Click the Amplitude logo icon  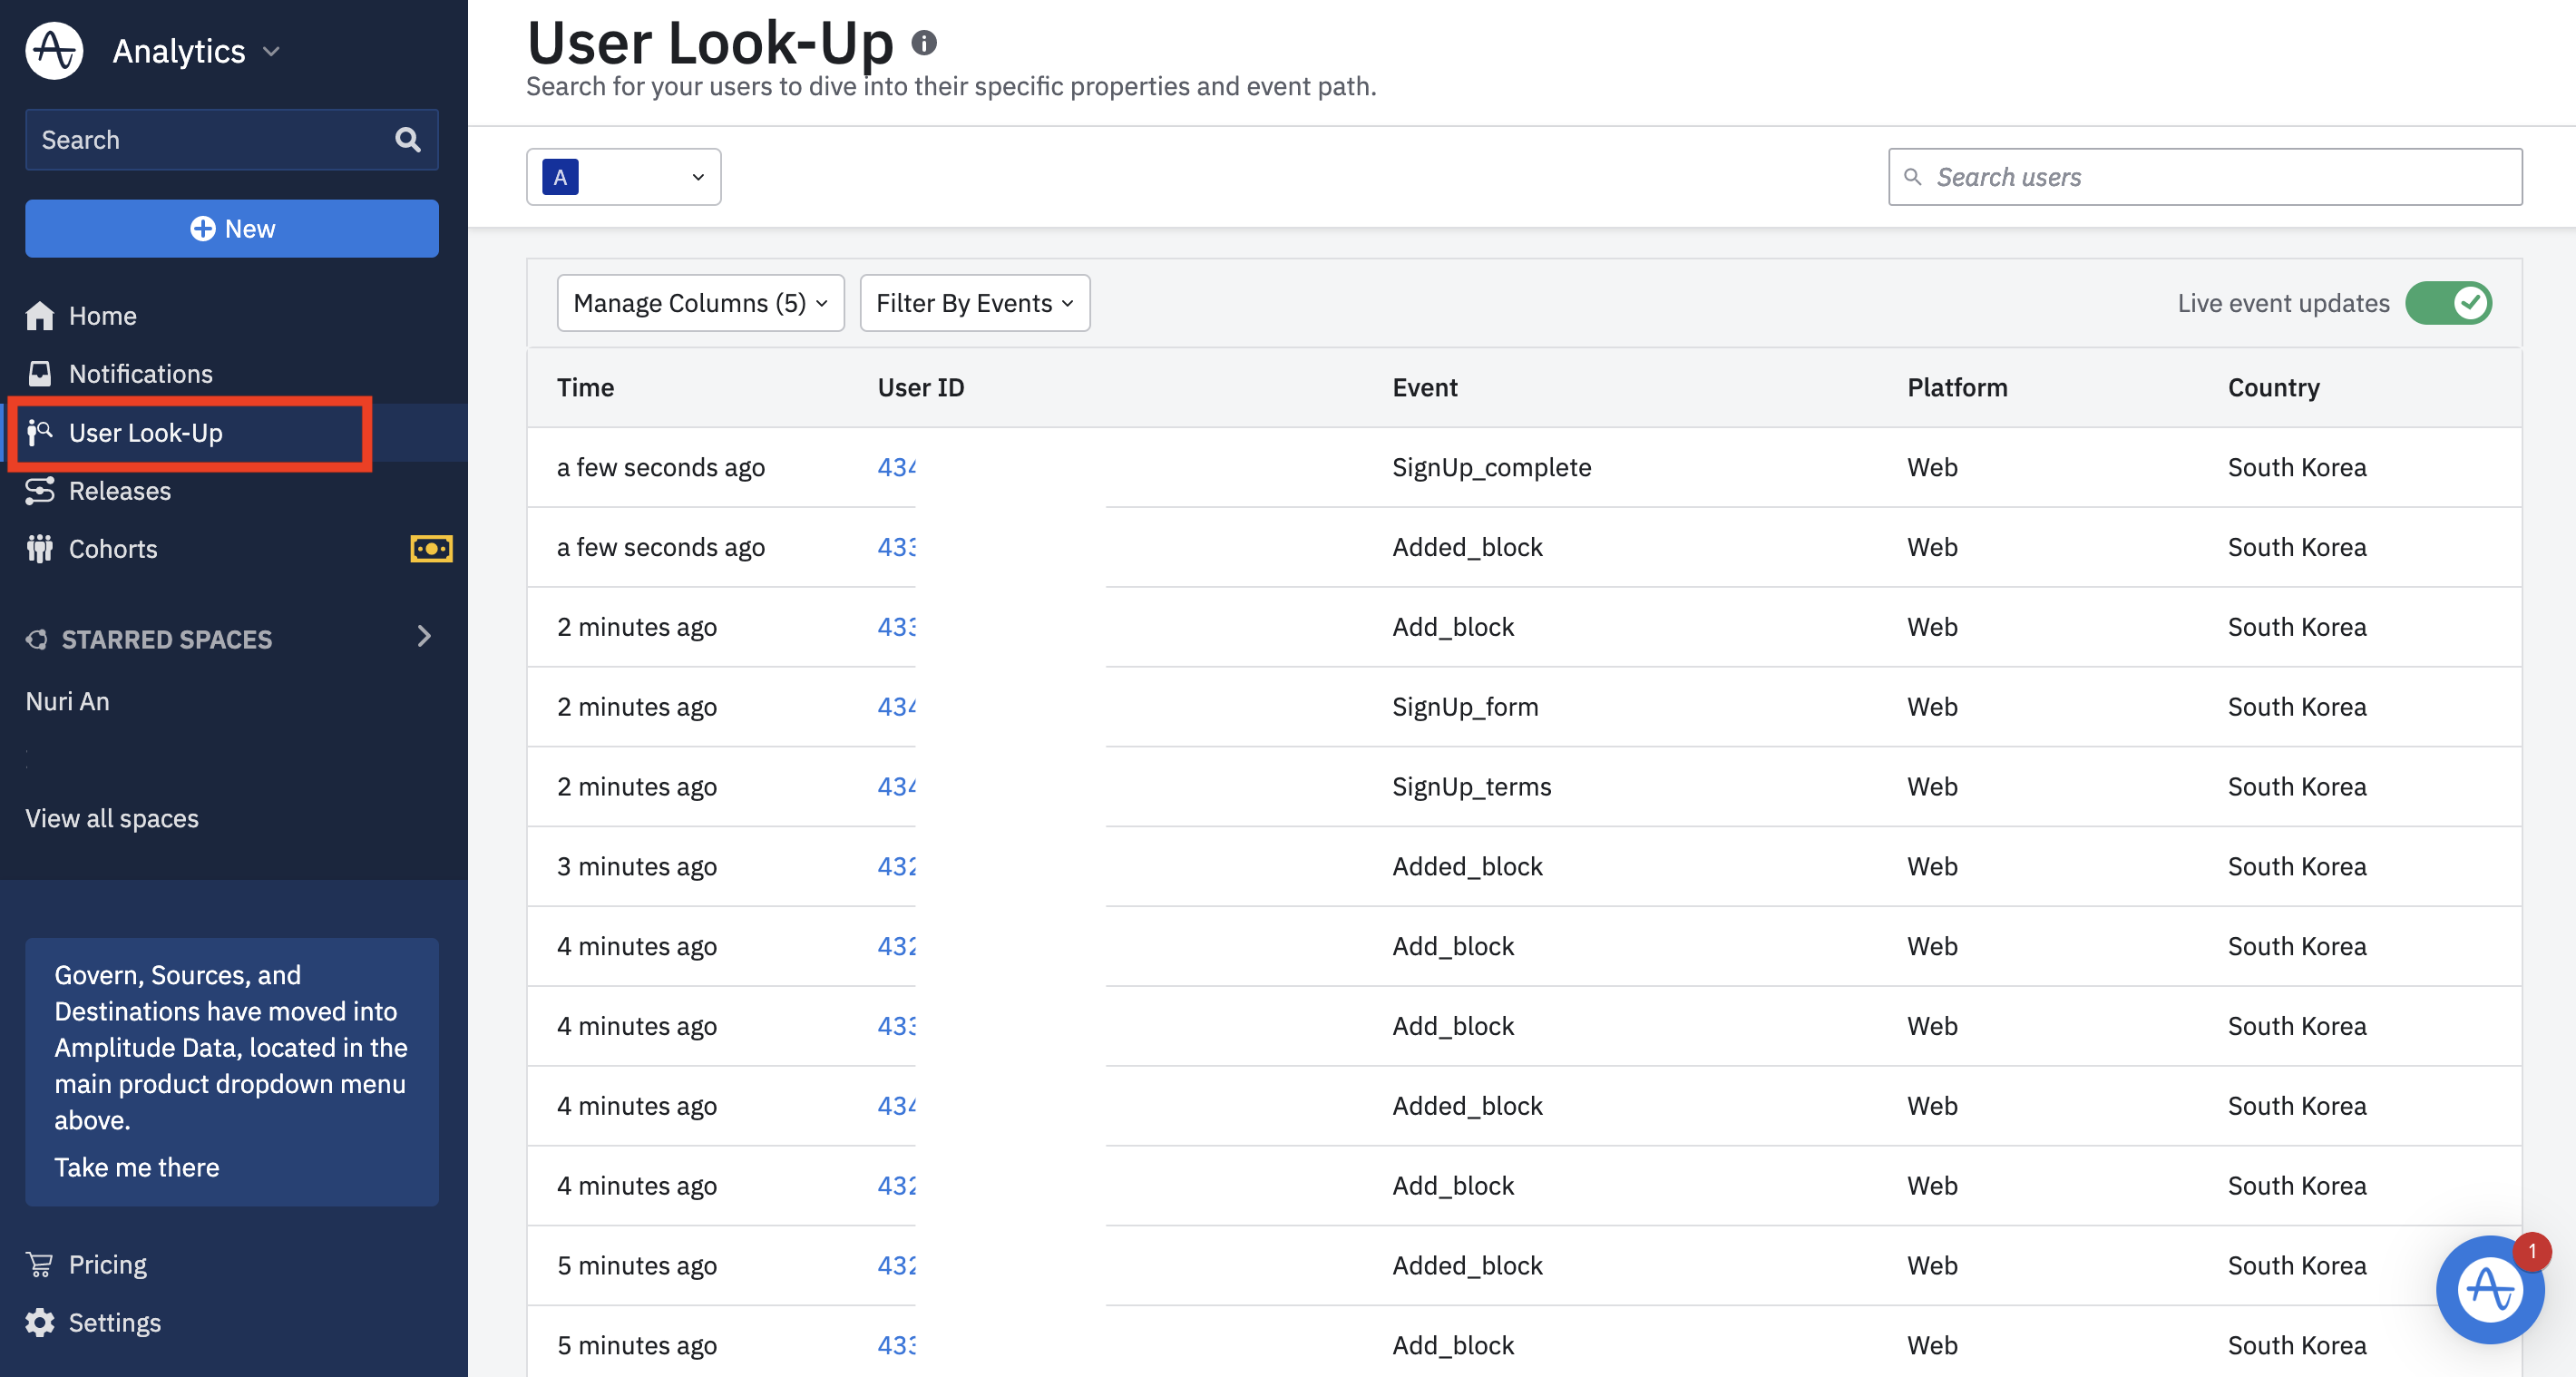pos(54,50)
